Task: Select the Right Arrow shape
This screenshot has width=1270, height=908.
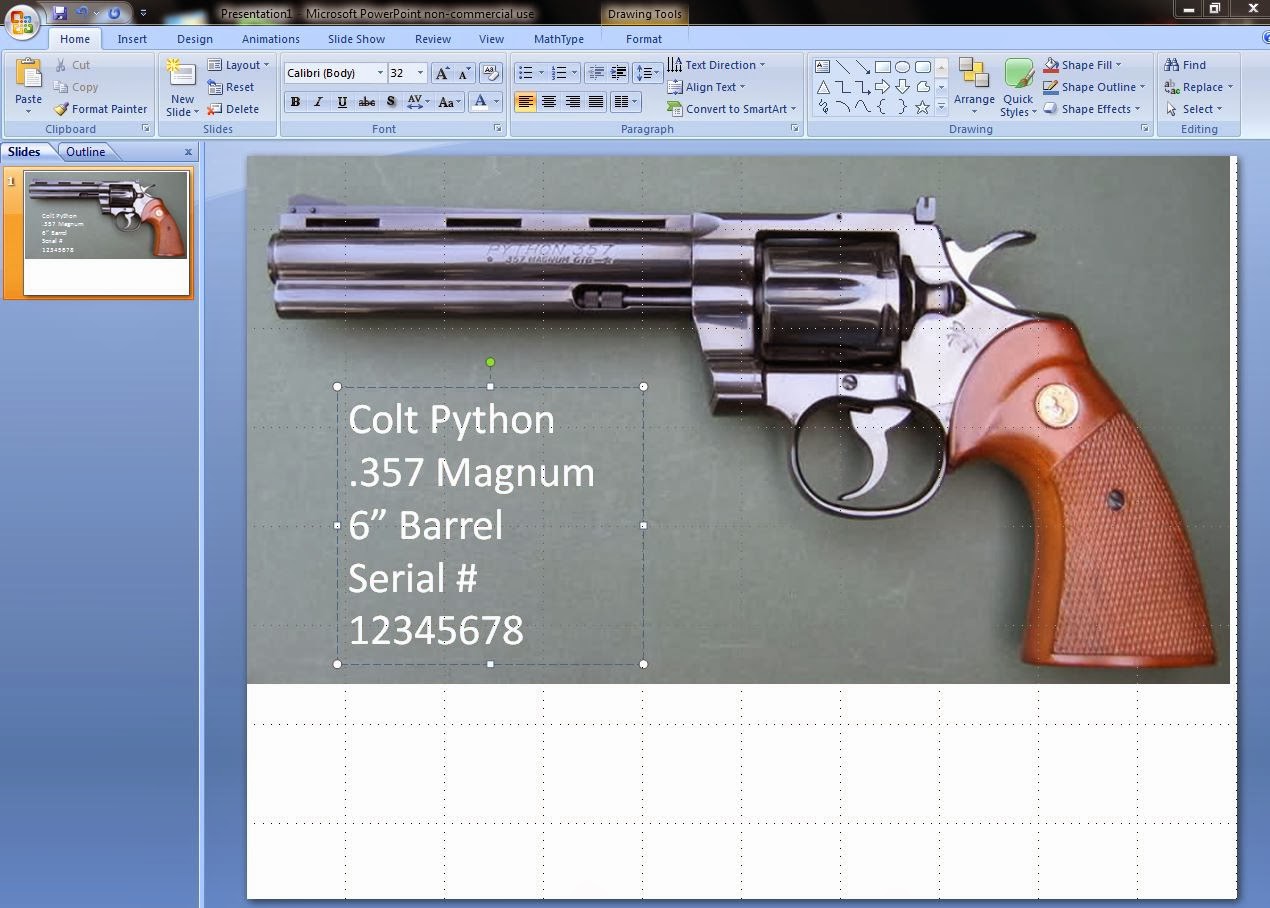Action: tap(882, 87)
